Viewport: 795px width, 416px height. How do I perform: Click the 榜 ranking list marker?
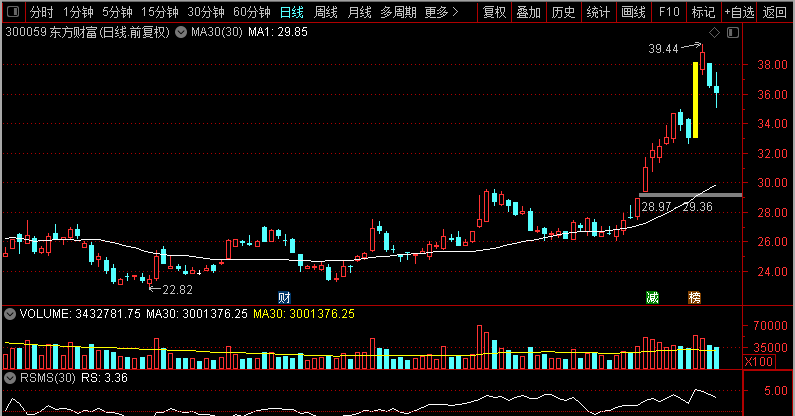pos(695,298)
